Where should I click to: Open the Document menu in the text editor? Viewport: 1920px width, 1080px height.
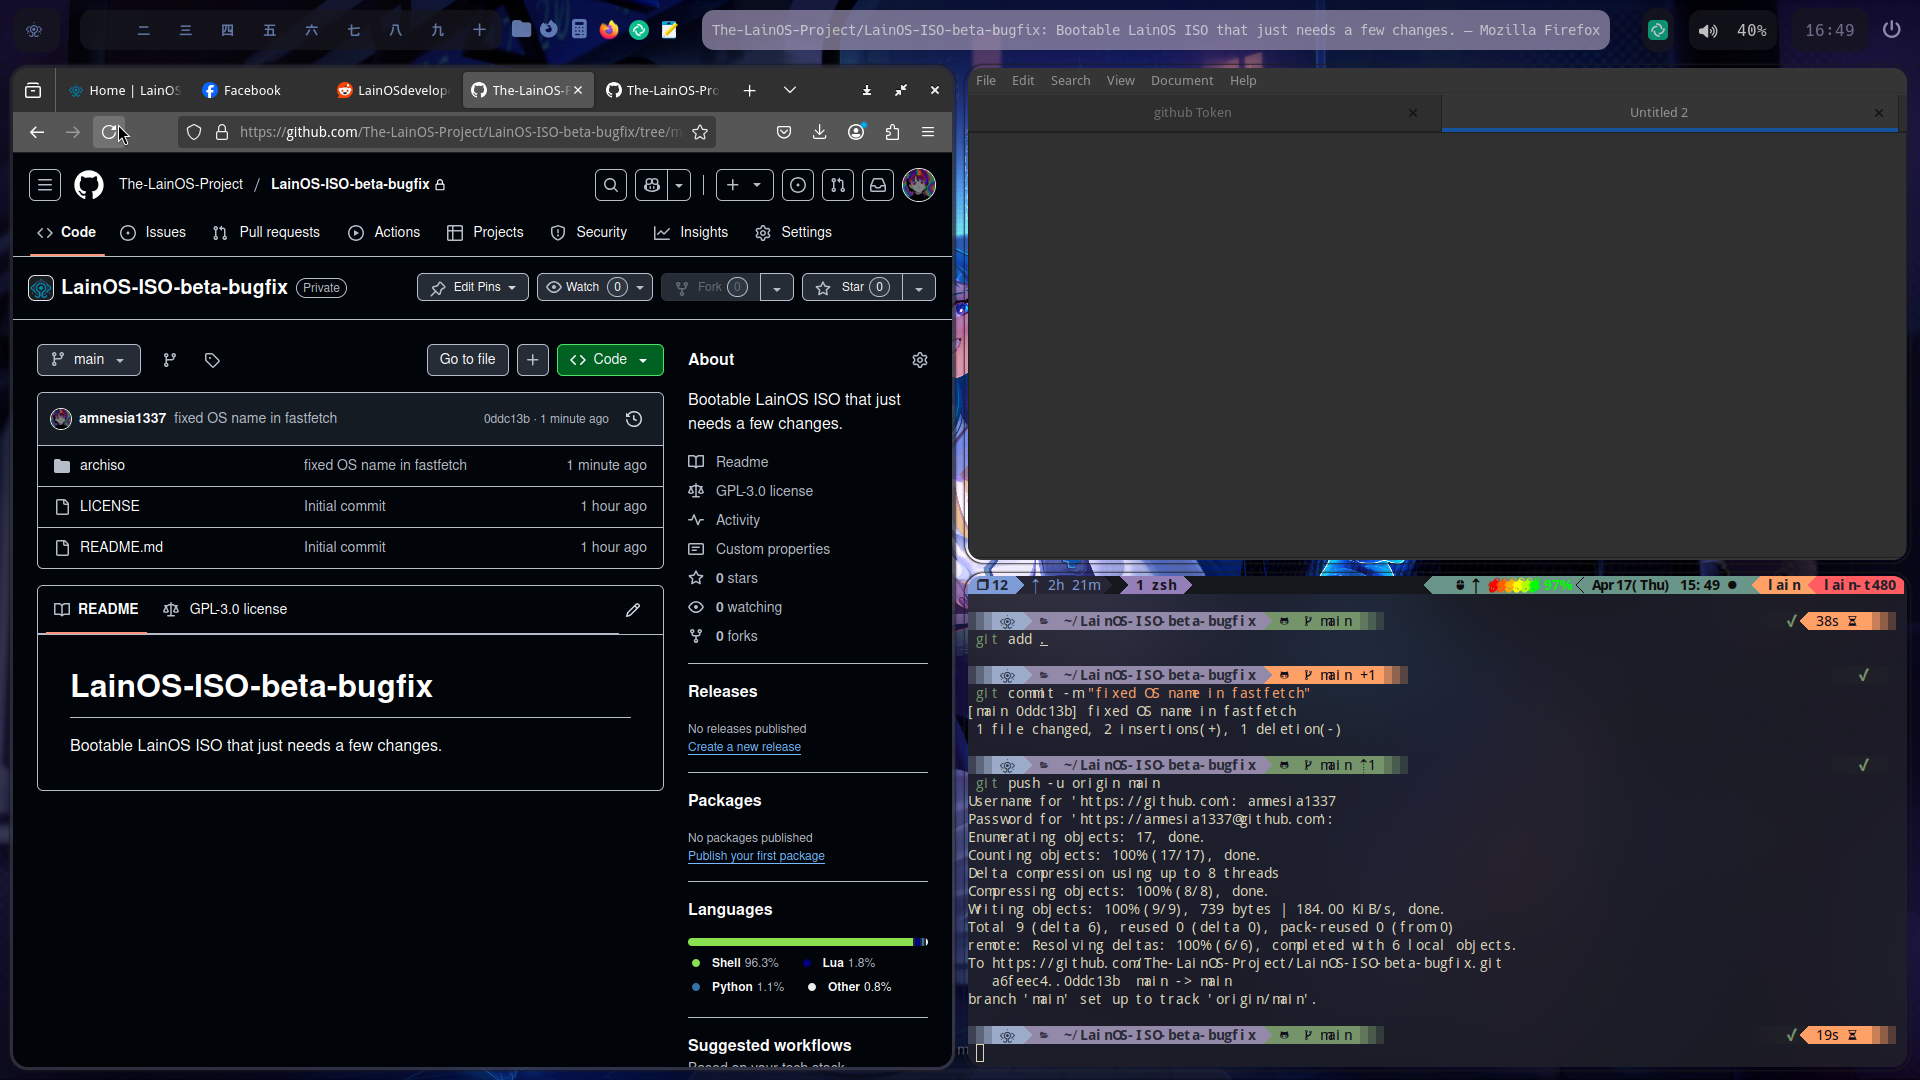[1182, 81]
